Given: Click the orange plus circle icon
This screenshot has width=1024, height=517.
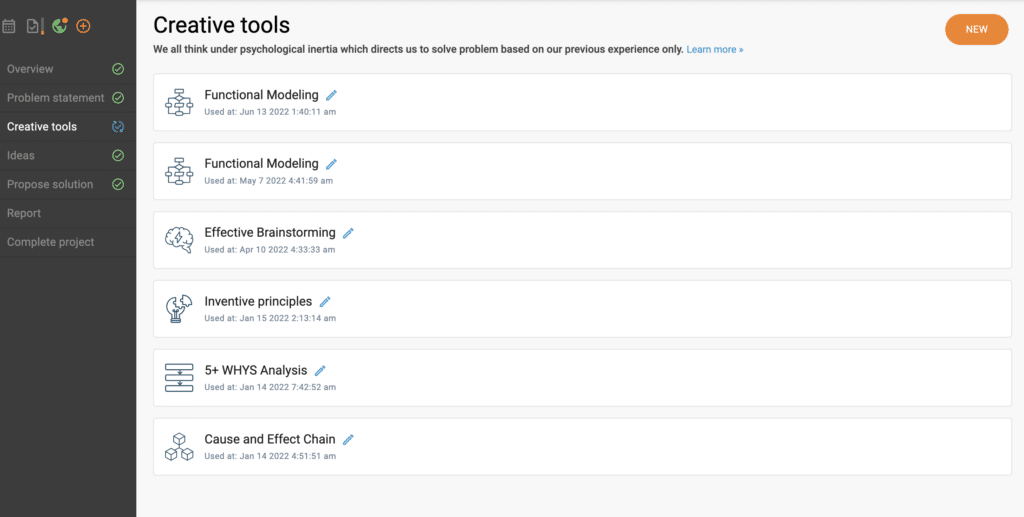Looking at the screenshot, I should [83, 26].
